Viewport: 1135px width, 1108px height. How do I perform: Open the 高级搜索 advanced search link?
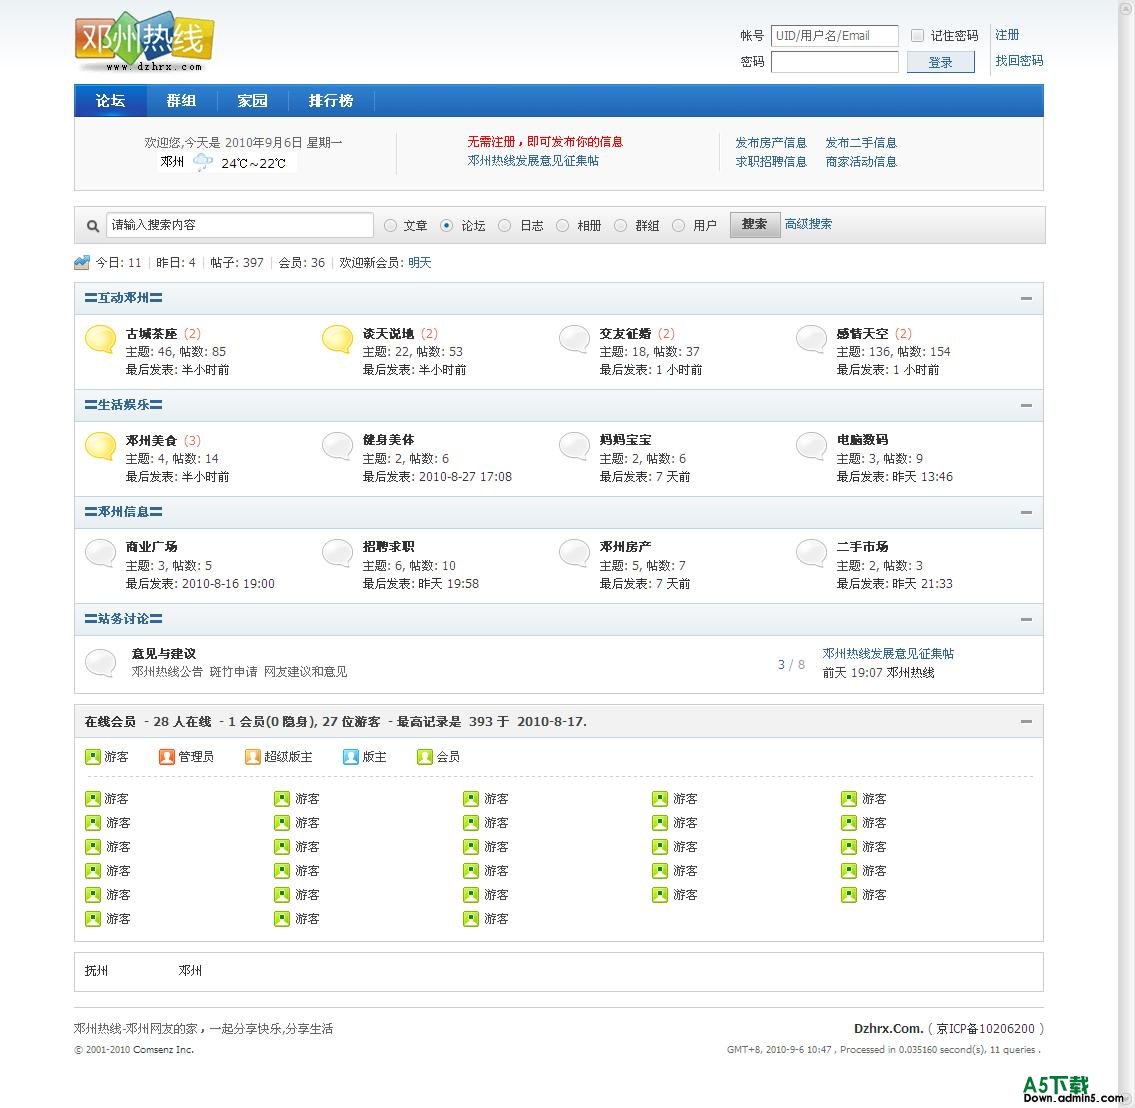click(x=808, y=224)
